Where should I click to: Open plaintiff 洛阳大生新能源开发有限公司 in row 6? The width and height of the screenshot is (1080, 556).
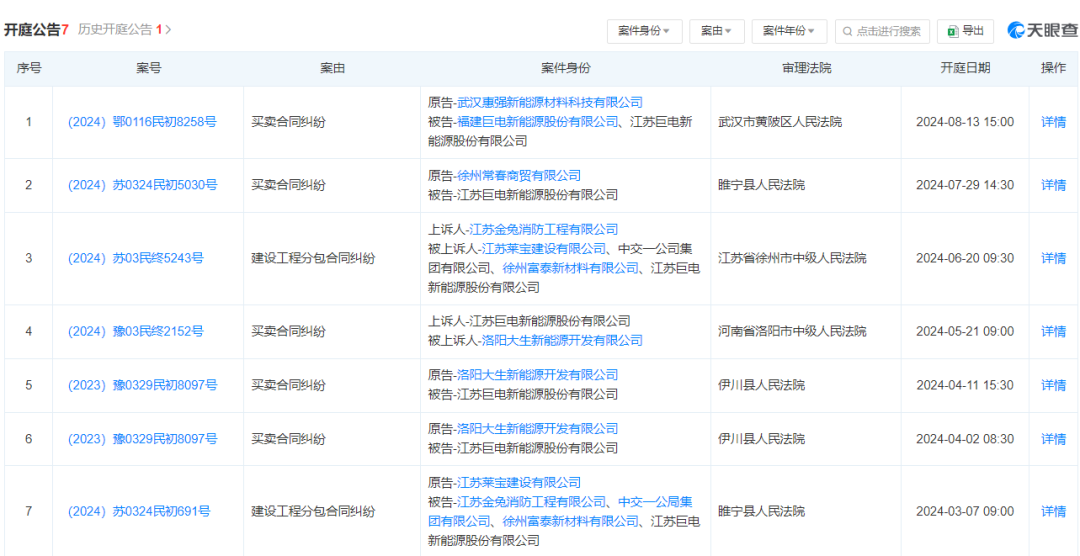[x=537, y=429]
